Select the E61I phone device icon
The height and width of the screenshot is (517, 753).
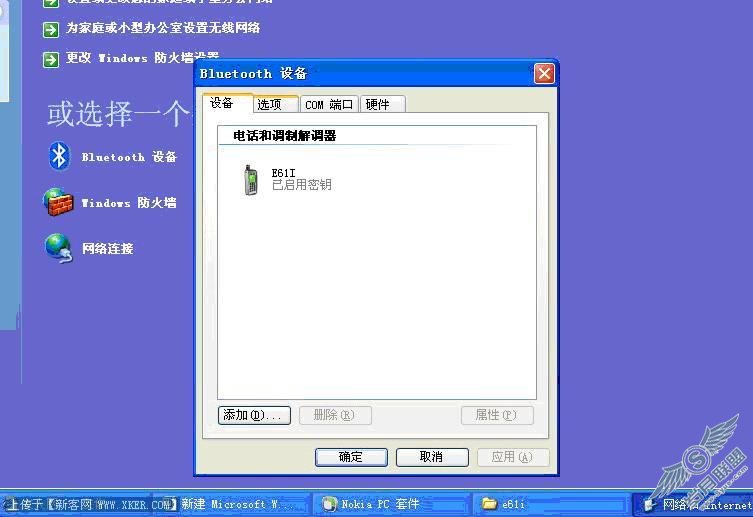click(251, 180)
